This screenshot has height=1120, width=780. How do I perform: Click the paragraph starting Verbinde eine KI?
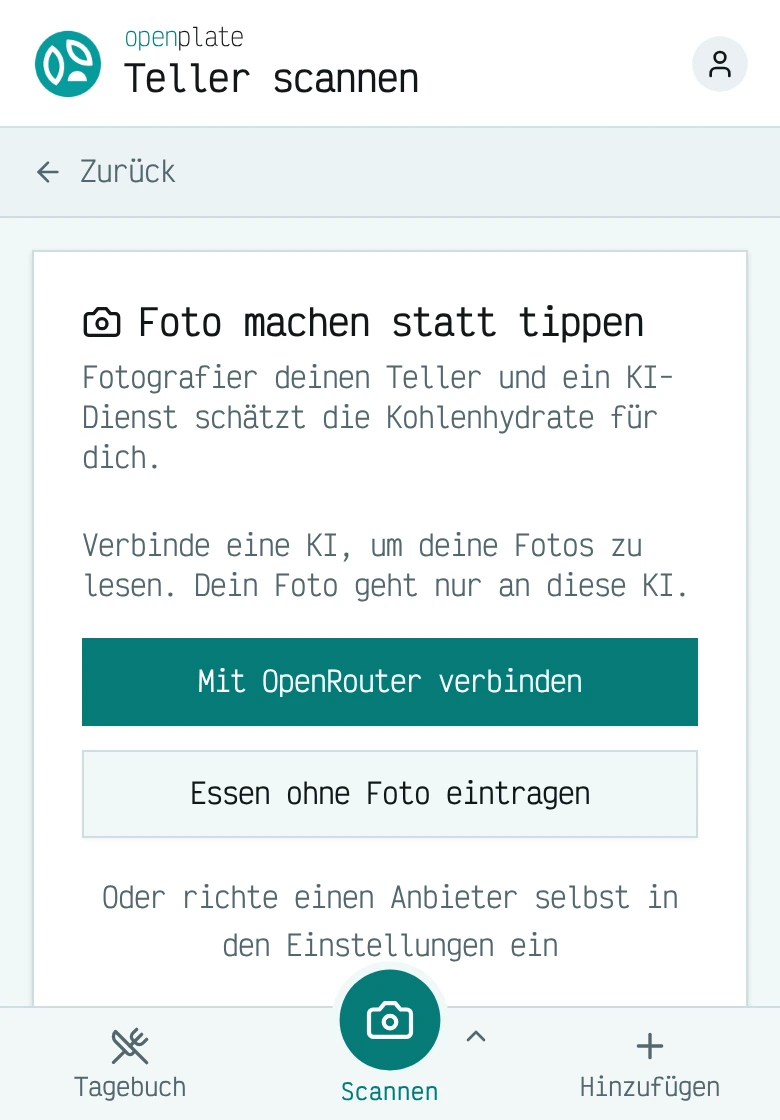pyautogui.click(x=386, y=566)
